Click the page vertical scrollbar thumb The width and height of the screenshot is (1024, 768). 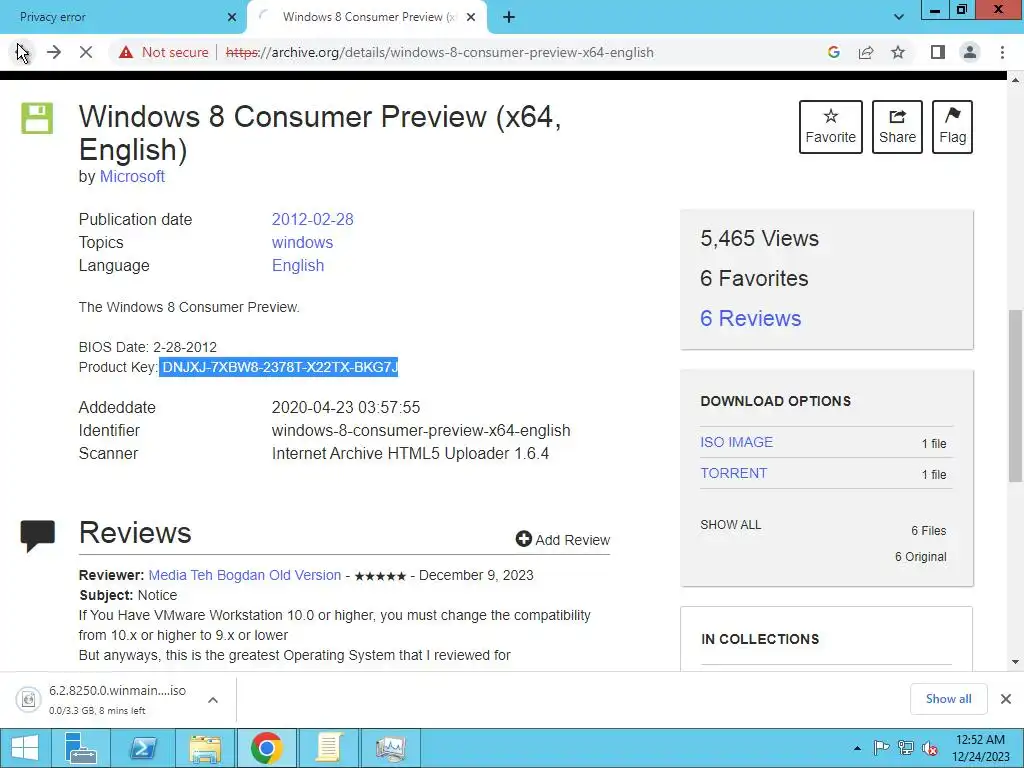pos(1015,396)
